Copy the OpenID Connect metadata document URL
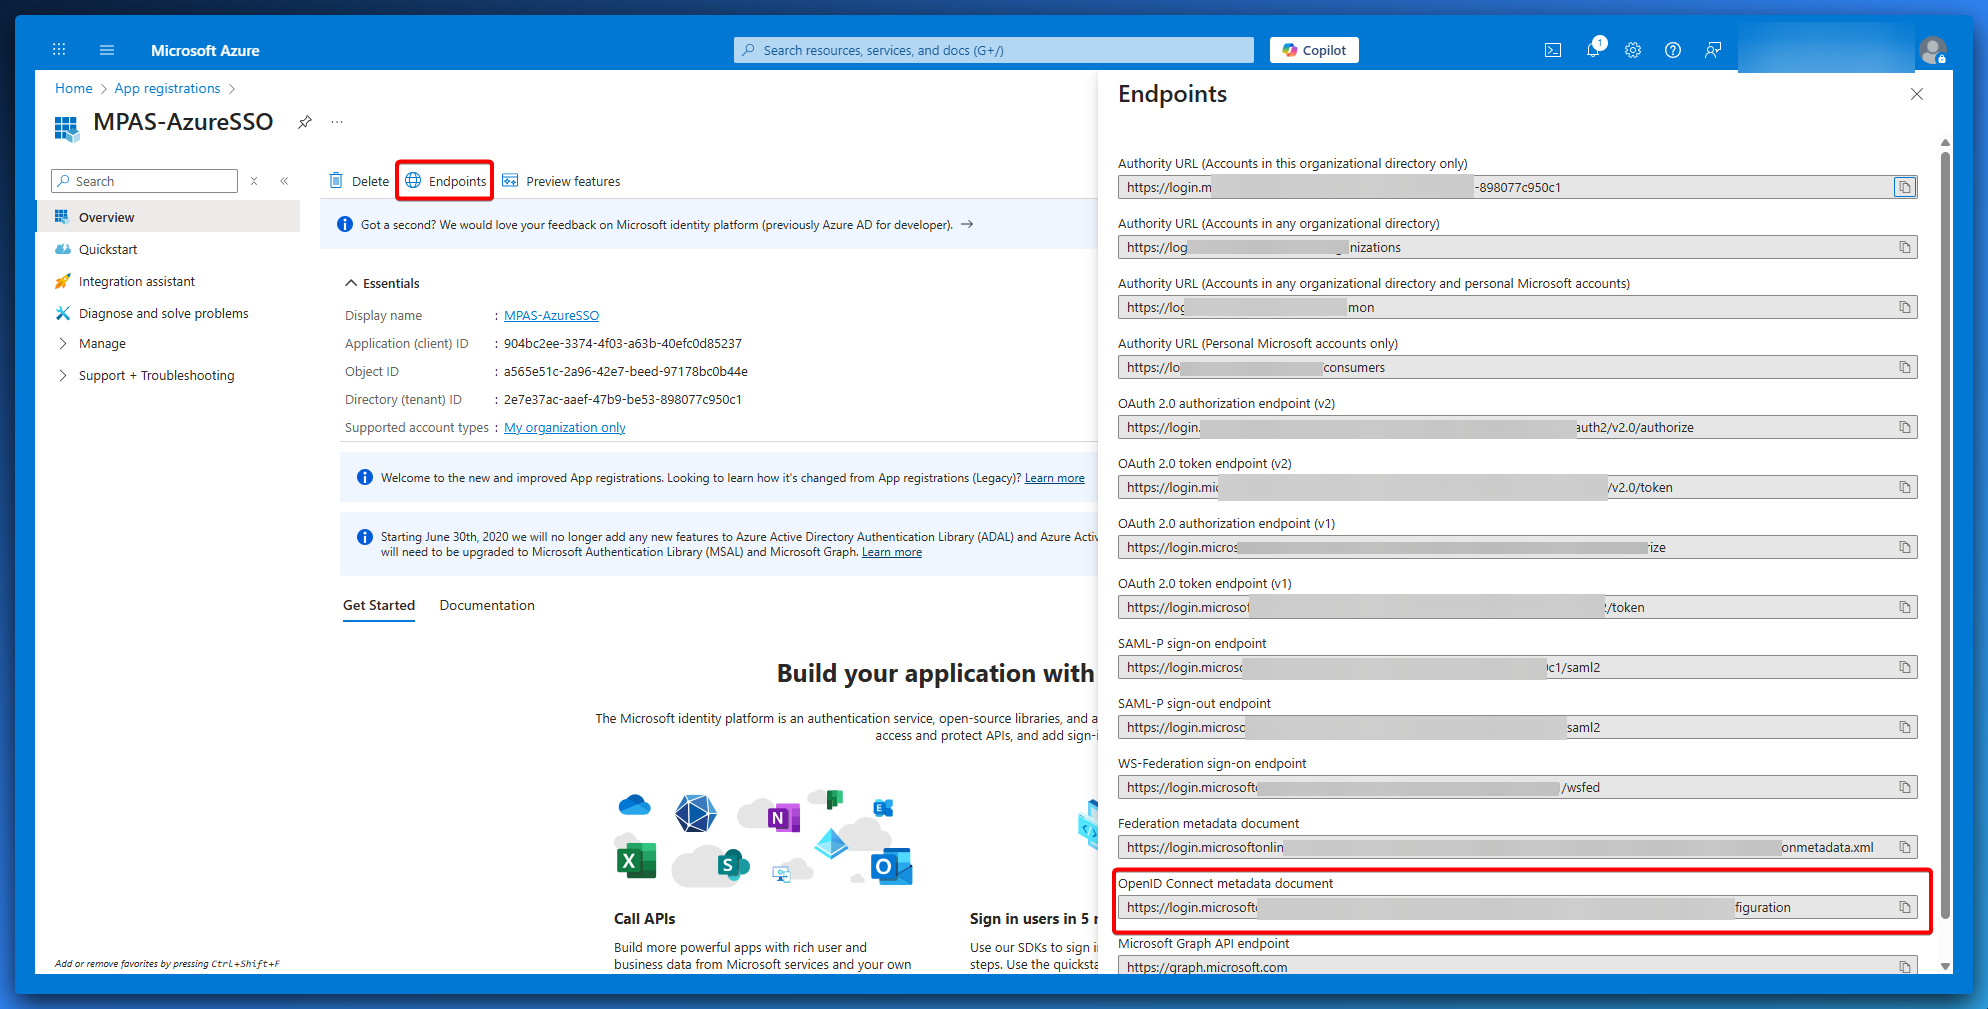 point(1905,907)
